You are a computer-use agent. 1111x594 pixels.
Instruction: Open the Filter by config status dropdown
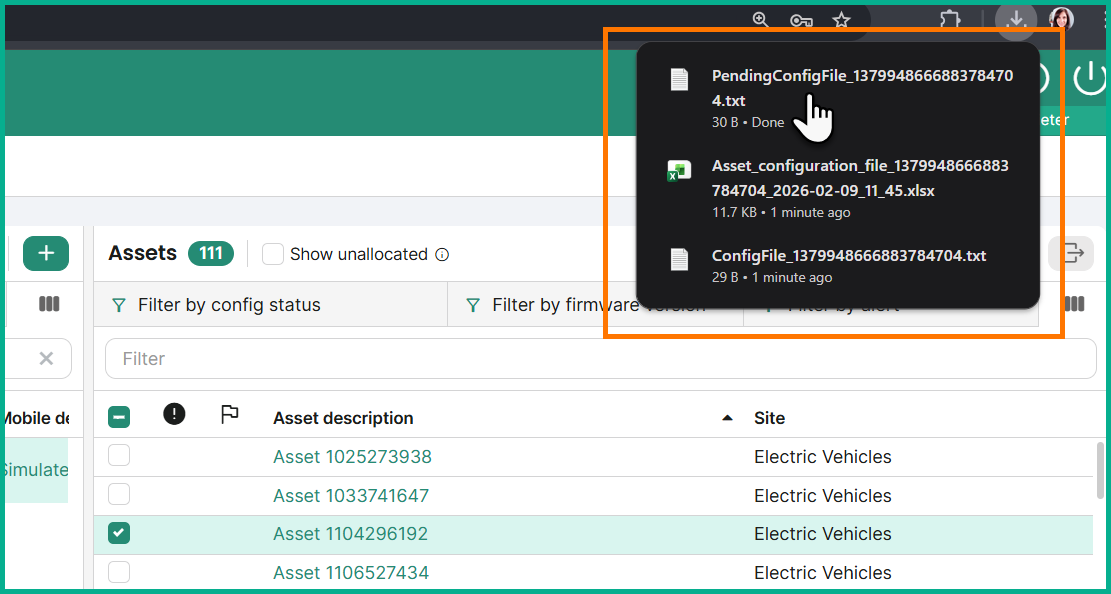tap(229, 305)
